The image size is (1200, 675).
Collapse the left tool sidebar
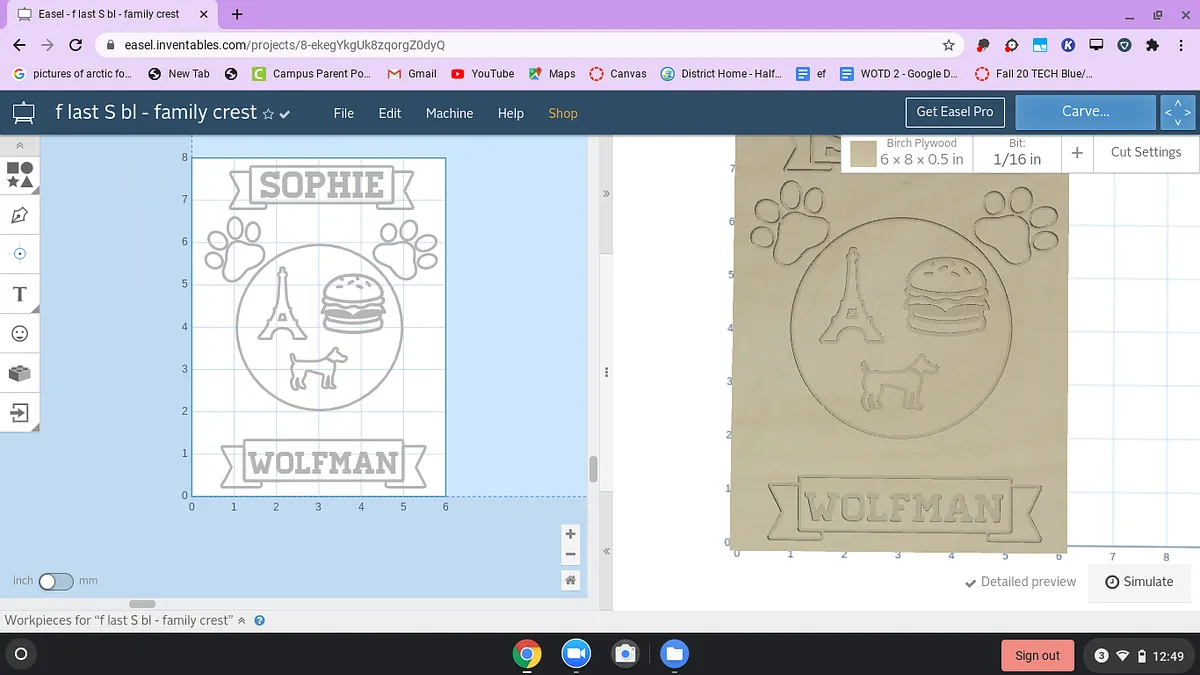click(x=19, y=145)
